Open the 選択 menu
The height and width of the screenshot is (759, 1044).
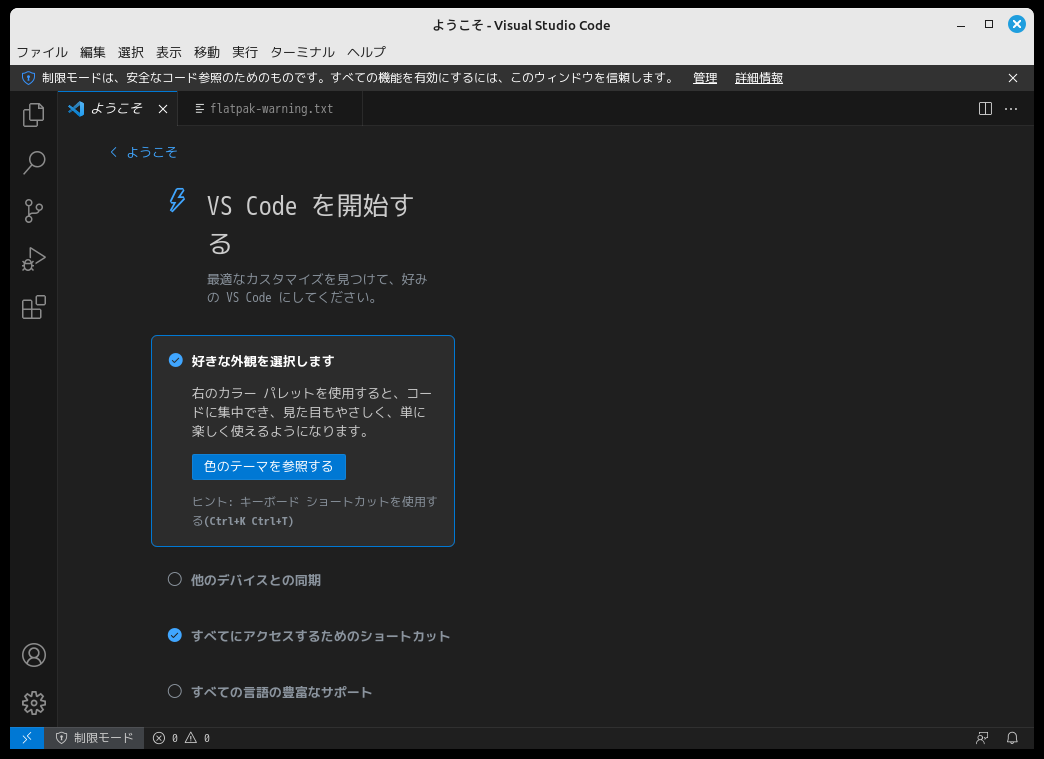pos(130,52)
